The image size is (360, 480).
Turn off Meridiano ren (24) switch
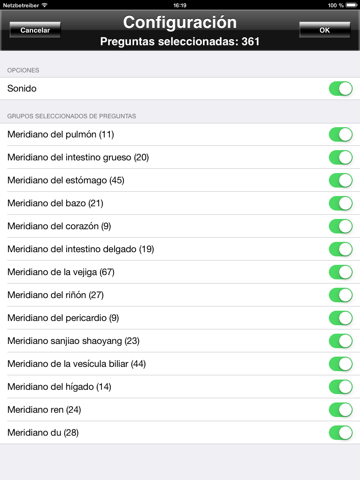pos(341,410)
